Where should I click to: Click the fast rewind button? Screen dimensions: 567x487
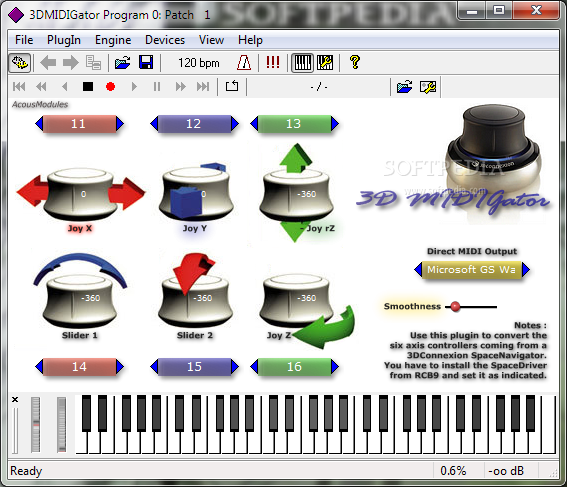tap(41, 87)
